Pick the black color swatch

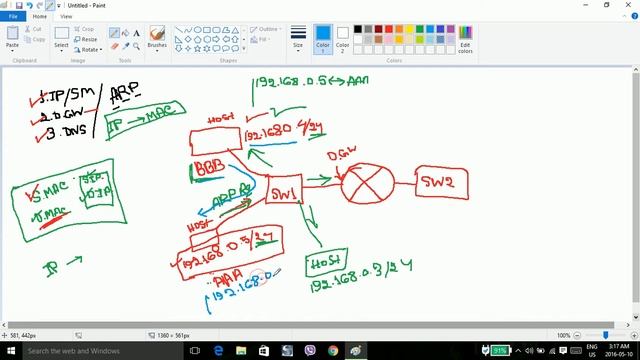coord(358,29)
